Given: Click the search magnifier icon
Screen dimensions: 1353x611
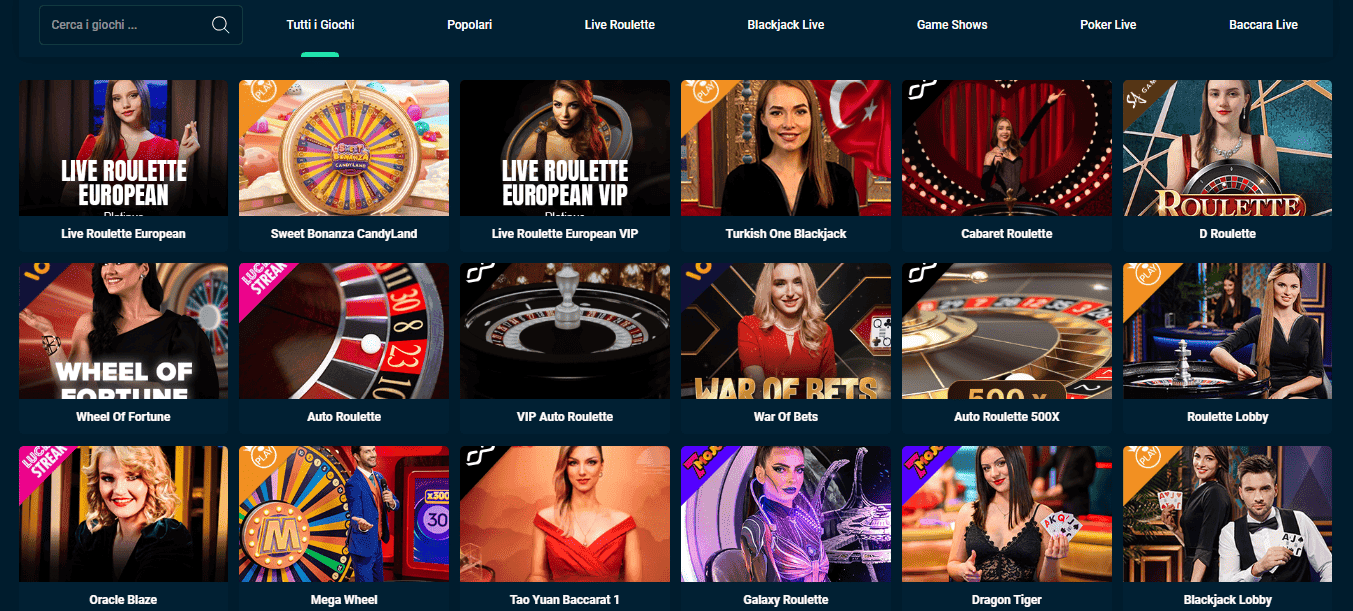Looking at the screenshot, I should [221, 25].
